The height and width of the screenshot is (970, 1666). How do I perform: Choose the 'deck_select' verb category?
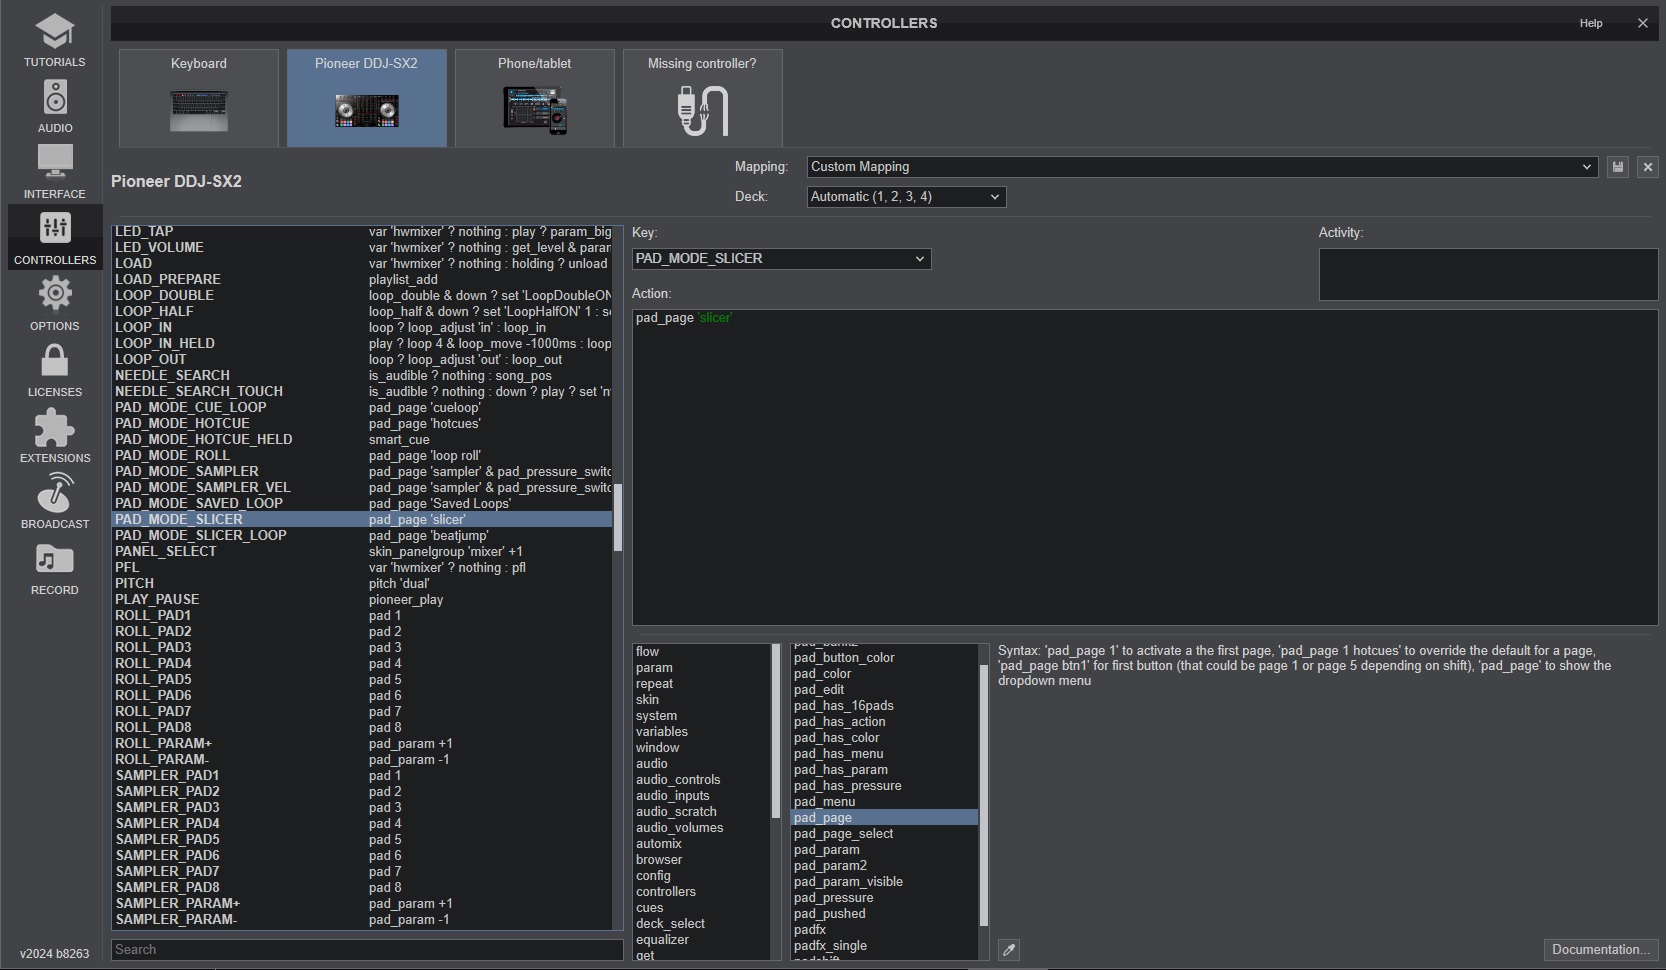pos(702,924)
